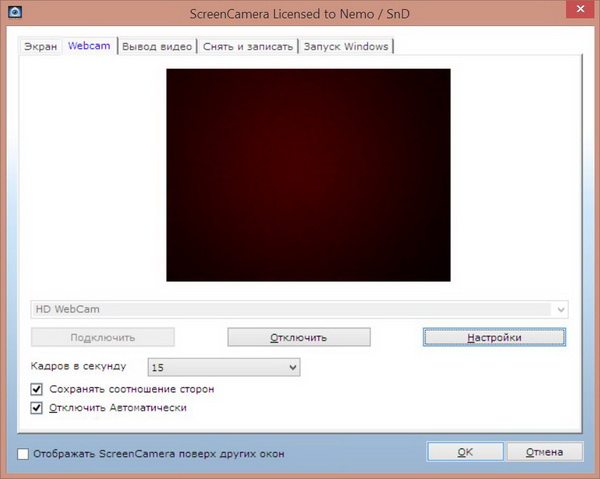Open the Вывод видео tab
The width and height of the screenshot is (600, 479).
click(157, 47)
